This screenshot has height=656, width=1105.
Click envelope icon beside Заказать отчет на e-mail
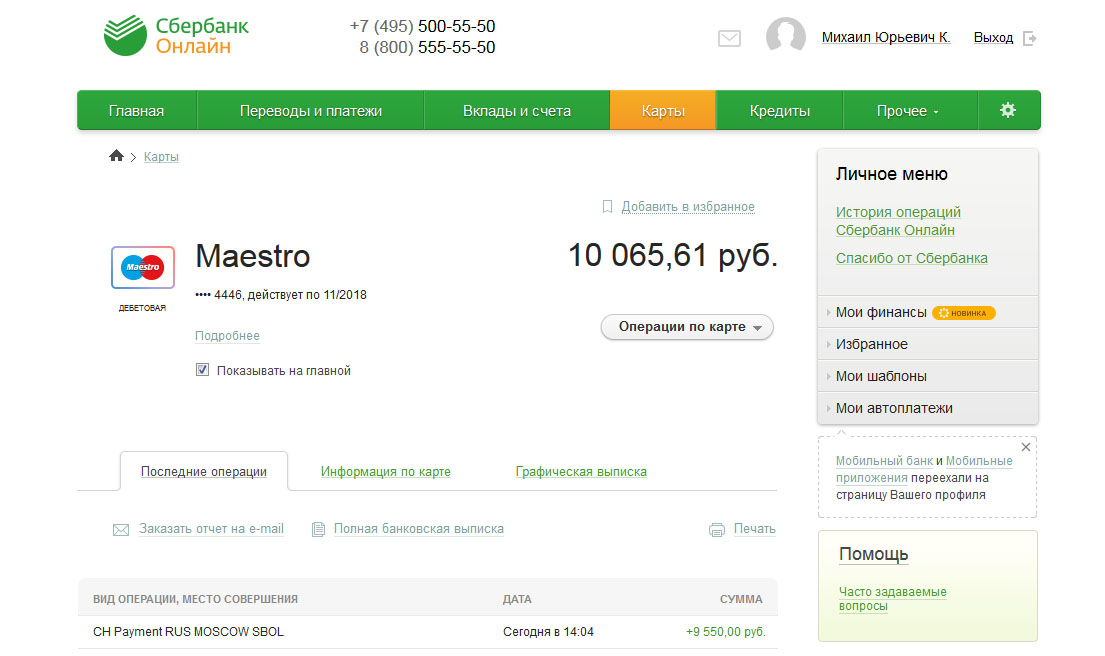pos(121,530)
